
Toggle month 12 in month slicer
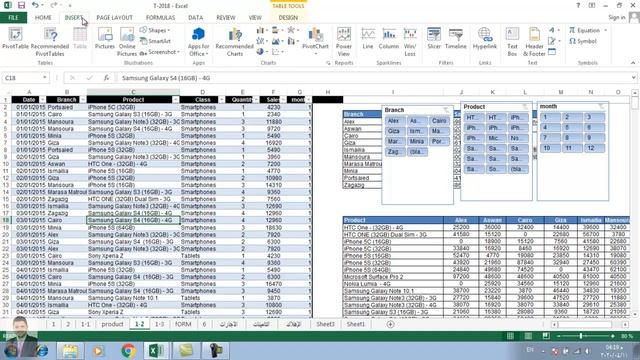[x=594, y=148]
